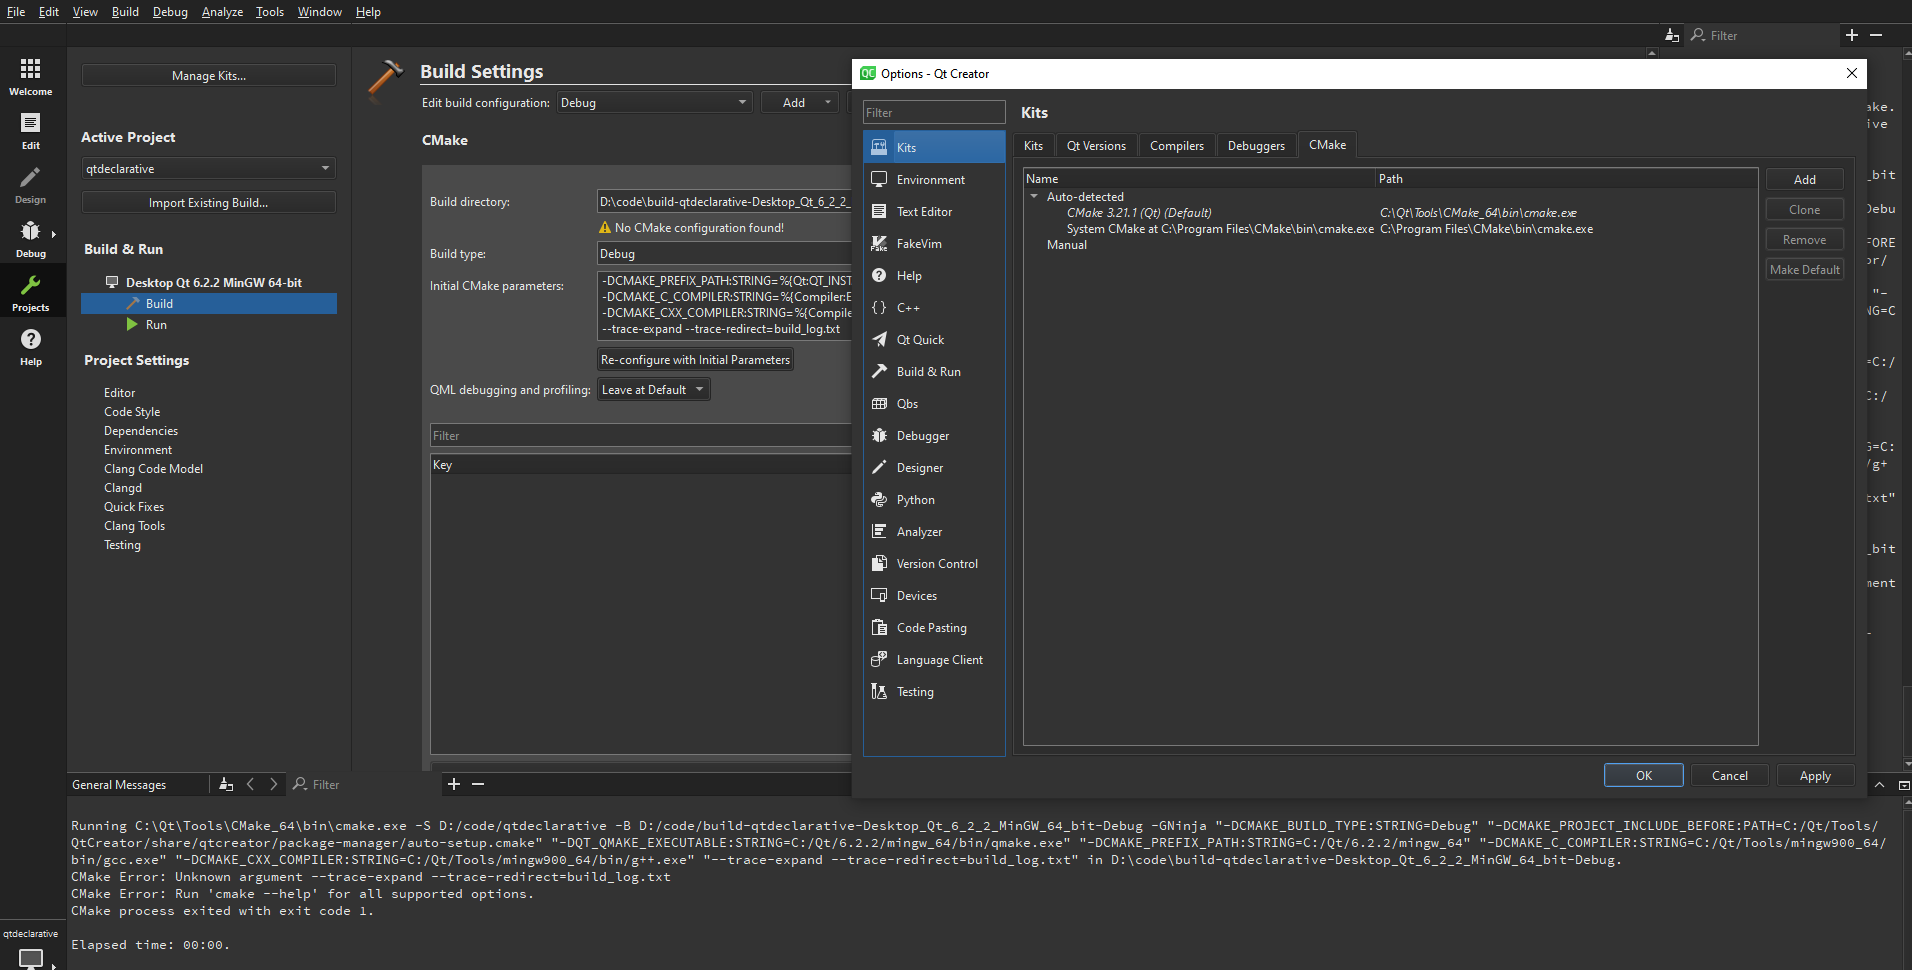Go to next item in messages
The image size is (1912, 970).
273,784
